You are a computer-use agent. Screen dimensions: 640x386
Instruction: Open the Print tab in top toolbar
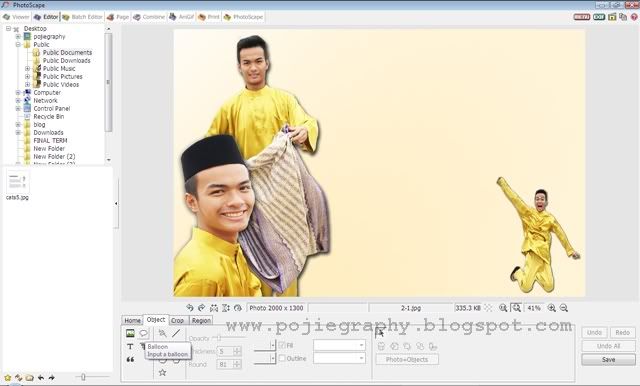[209, 17]
